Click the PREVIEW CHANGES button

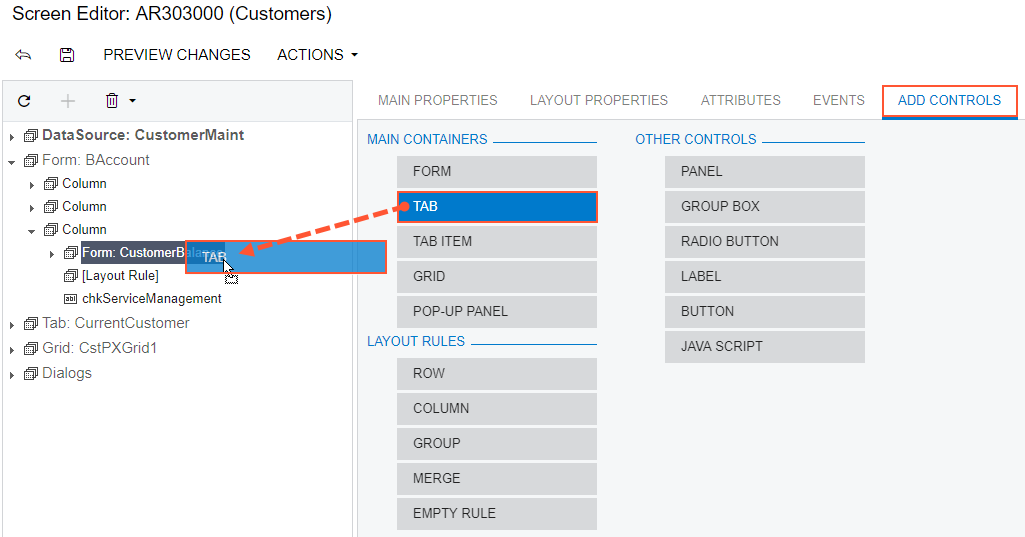click(x=177, y=55)
